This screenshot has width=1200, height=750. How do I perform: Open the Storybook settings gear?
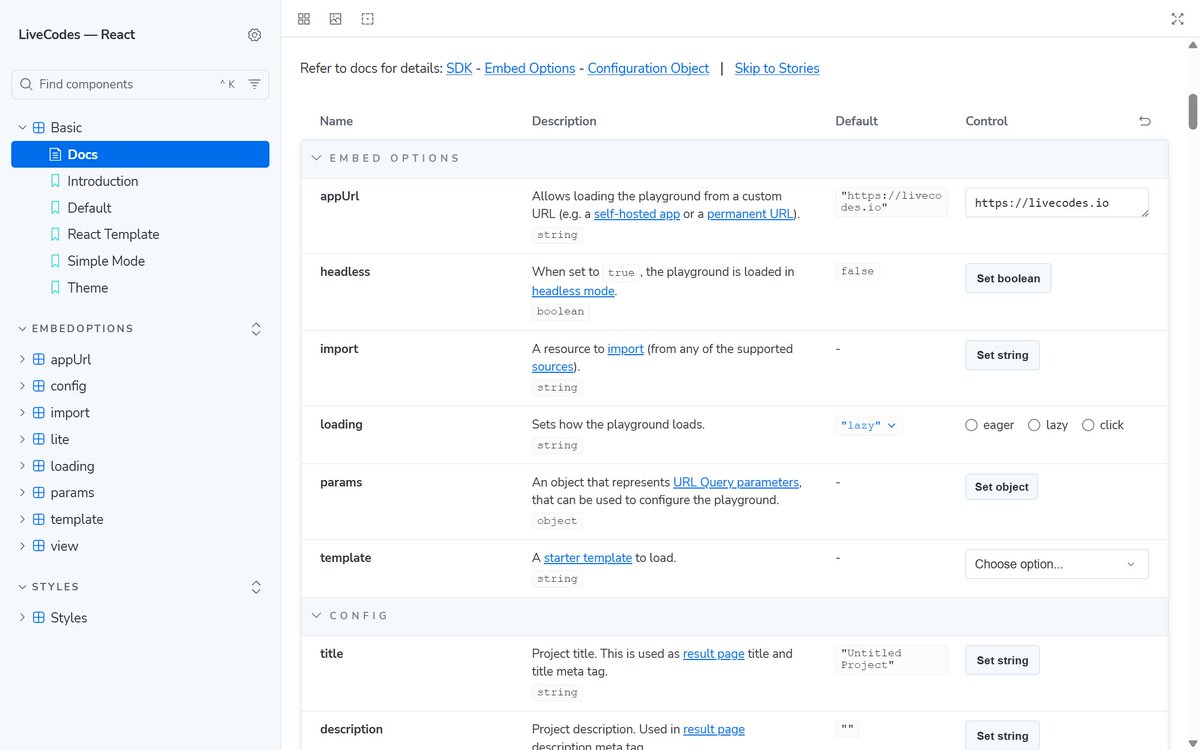pyautogui.click(x=255, y=35)
